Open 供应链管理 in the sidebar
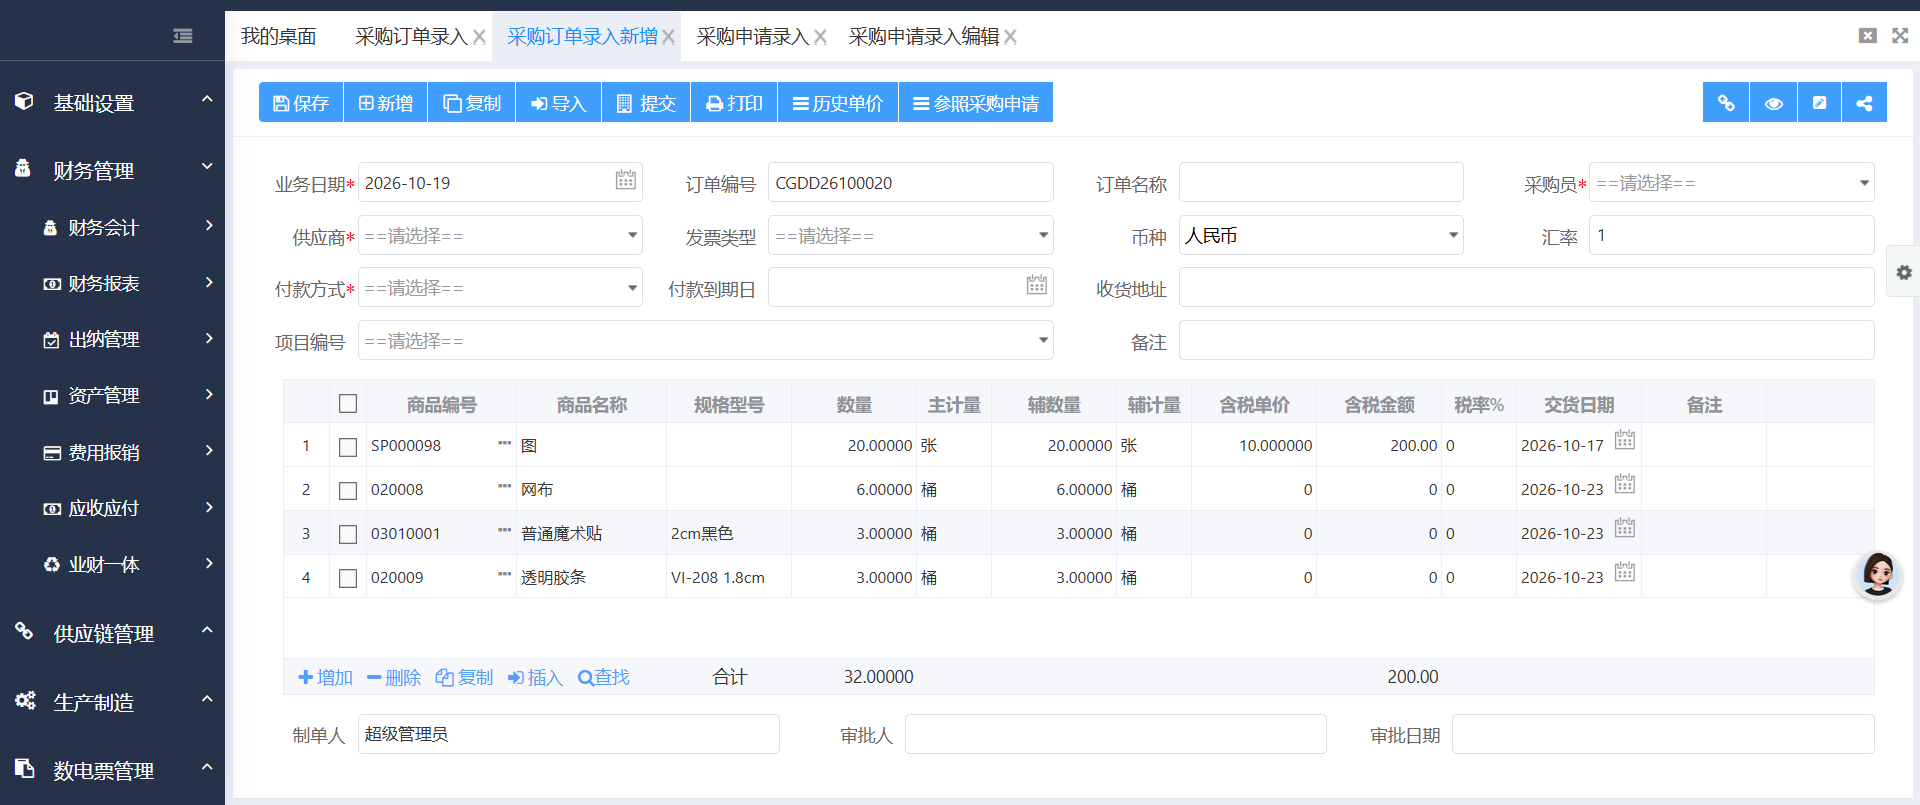Image resolution: width=1920 pixels, height=805 pixels. [112, 633]
